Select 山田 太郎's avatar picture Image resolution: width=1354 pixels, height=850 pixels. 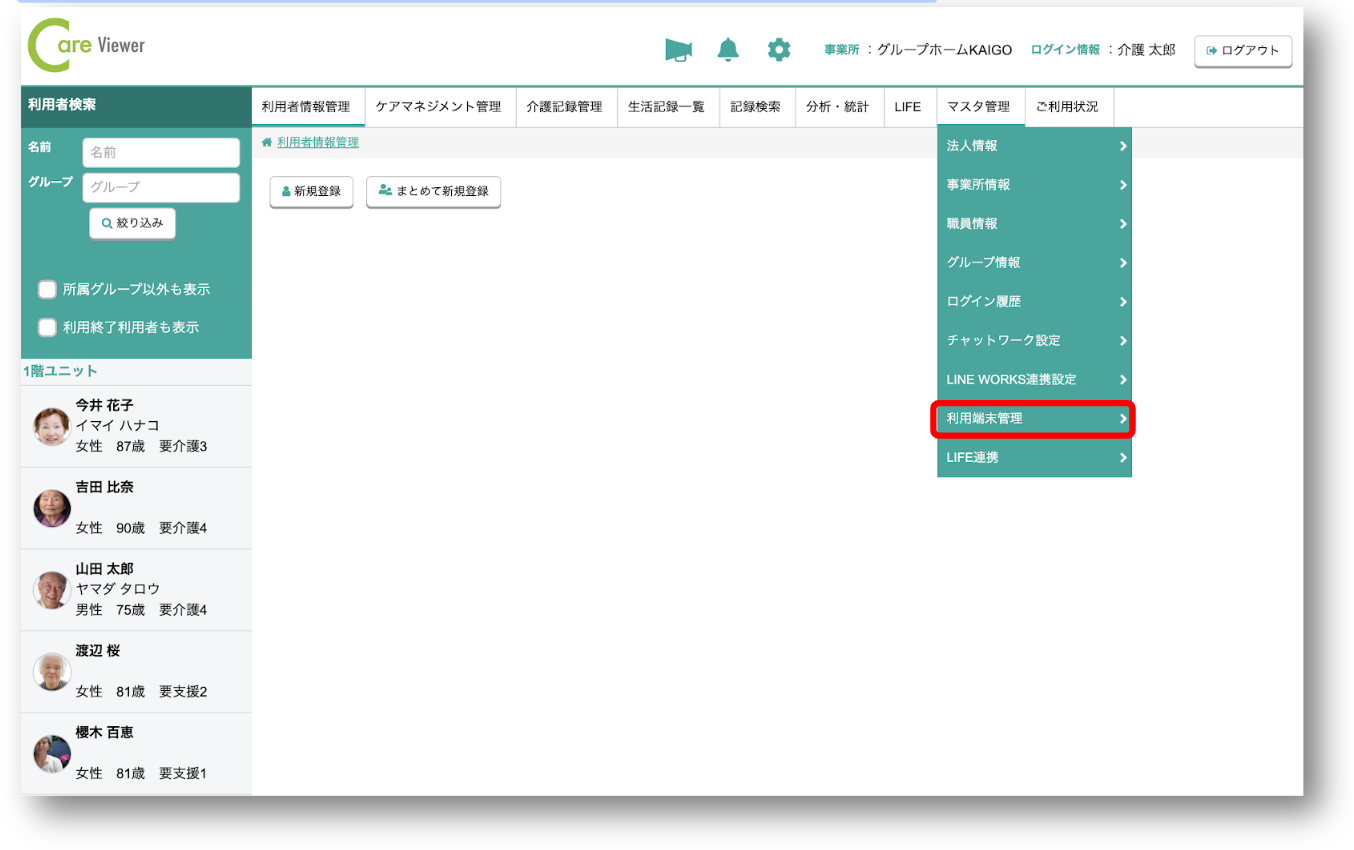[52, 590]
